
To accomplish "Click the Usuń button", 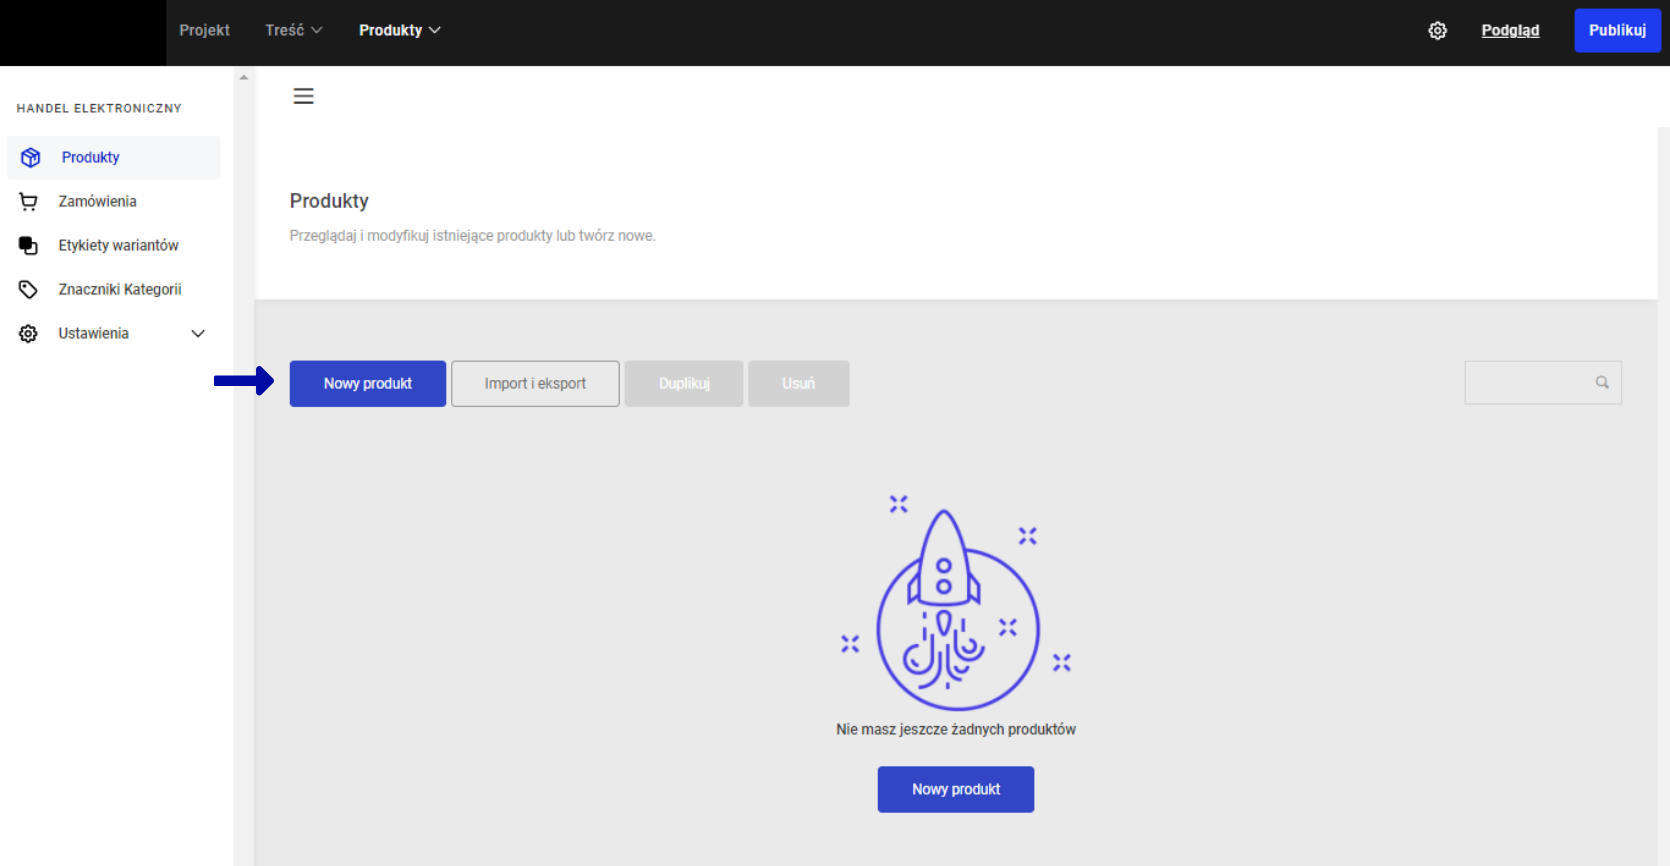I will click(x=799, y=384).
